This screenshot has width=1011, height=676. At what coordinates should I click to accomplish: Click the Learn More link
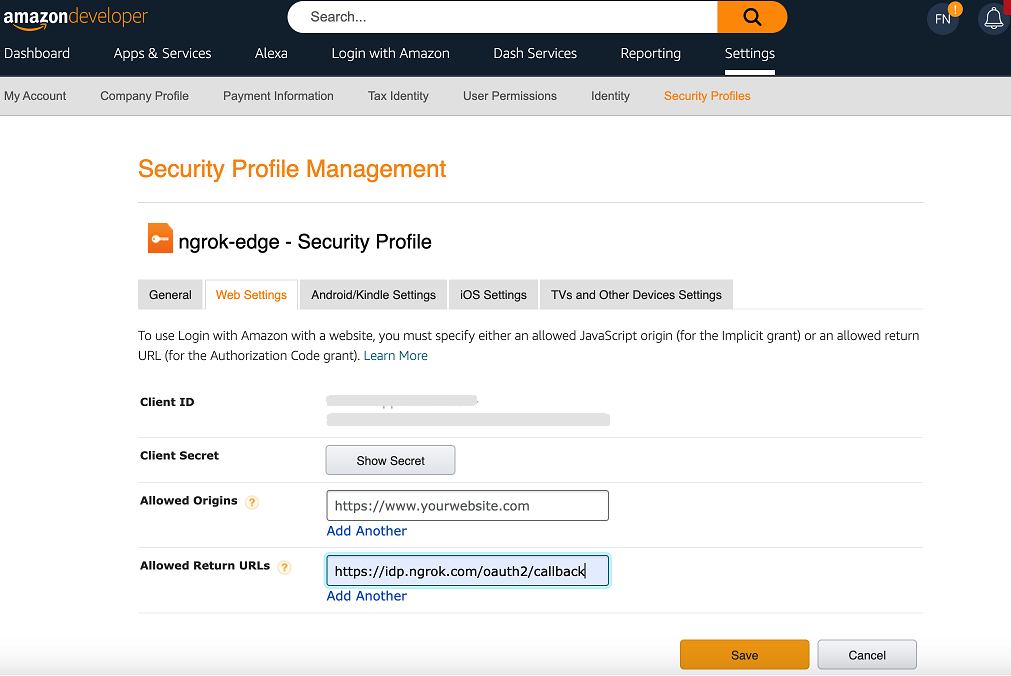tap(395, 356)
